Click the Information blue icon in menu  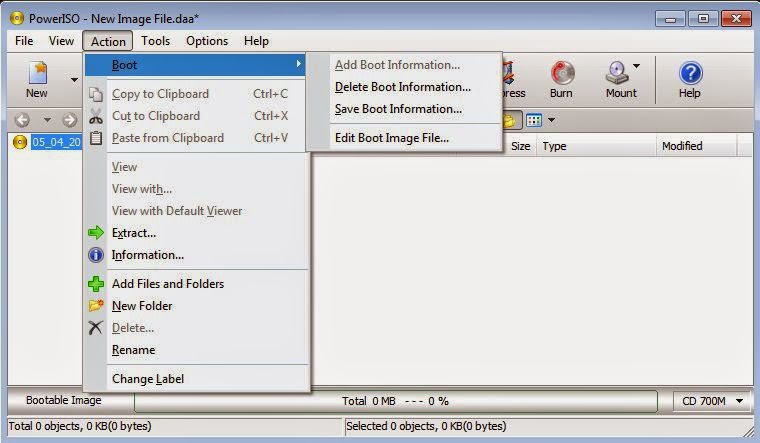coord(96,255)
